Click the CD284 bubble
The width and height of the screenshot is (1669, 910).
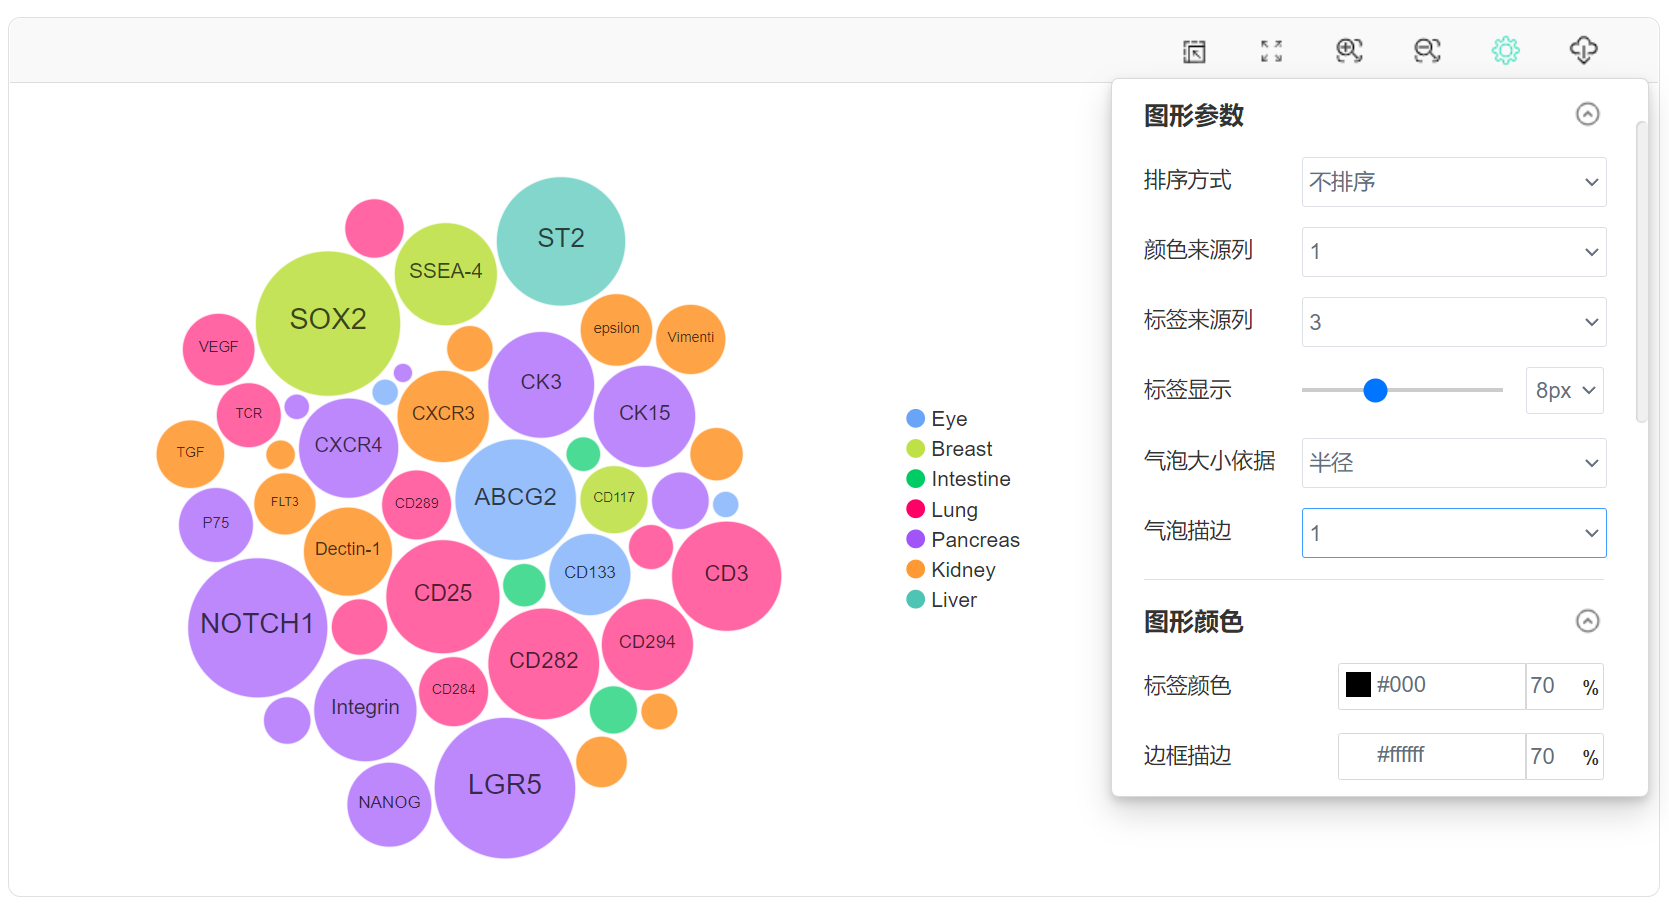(454, 691)
